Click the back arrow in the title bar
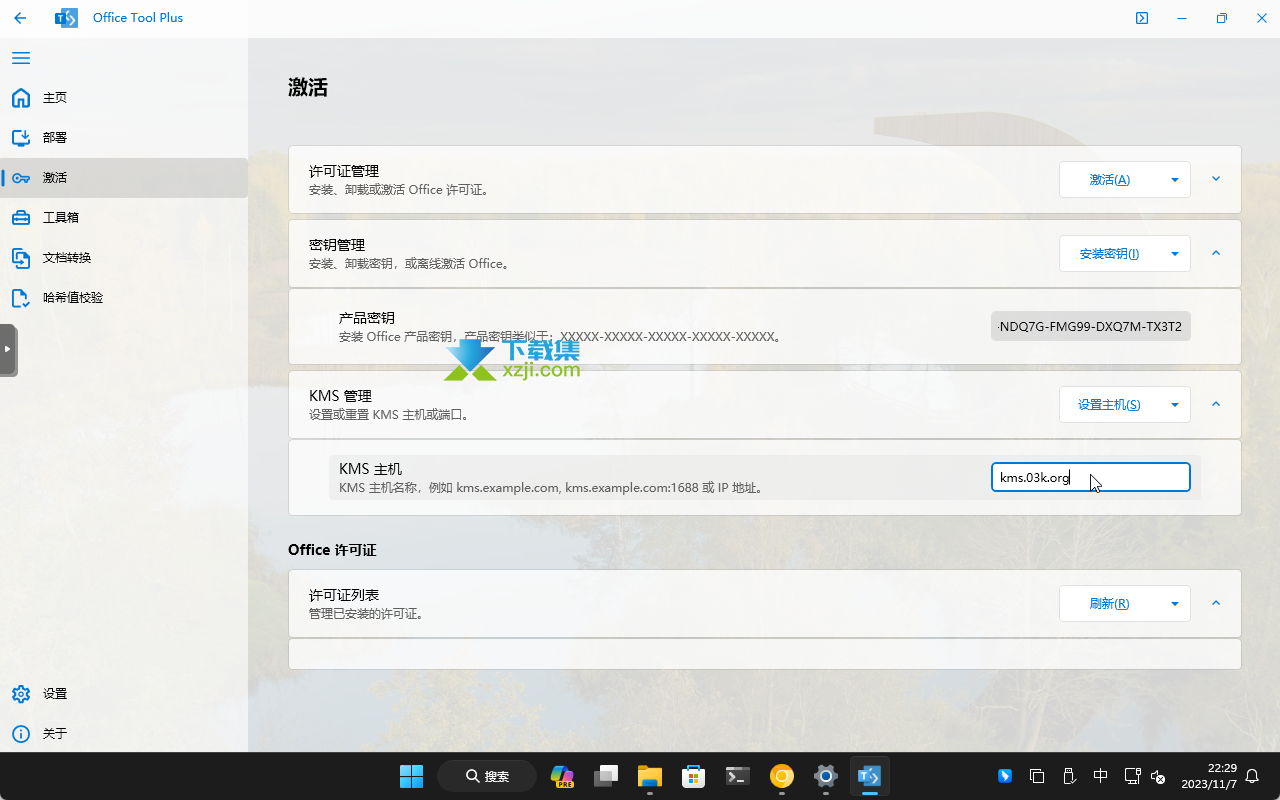The width and height of the screenshot is (1280, 800). tap(20, 18)
